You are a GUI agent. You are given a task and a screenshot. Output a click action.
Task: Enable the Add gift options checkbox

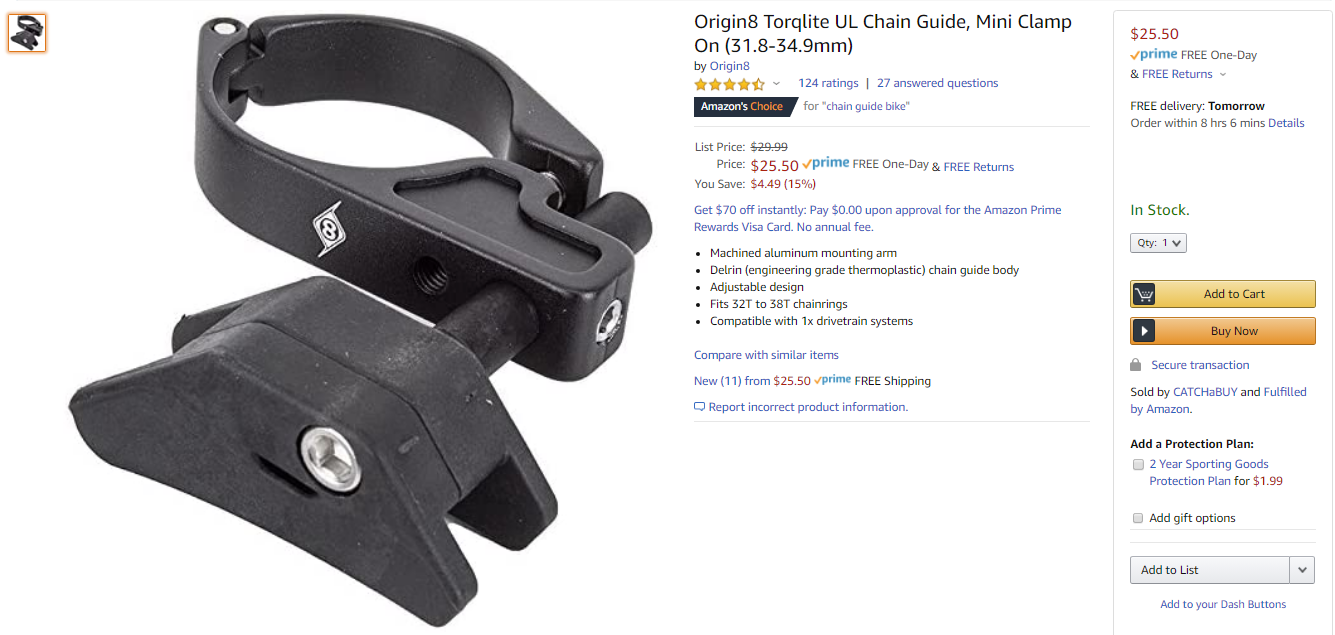point(1138,518)
